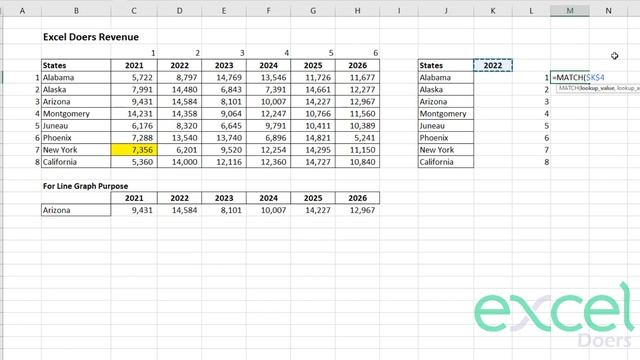Click Montgomery in main table
This screenshot has width=640, height=360.
(76, 113)
